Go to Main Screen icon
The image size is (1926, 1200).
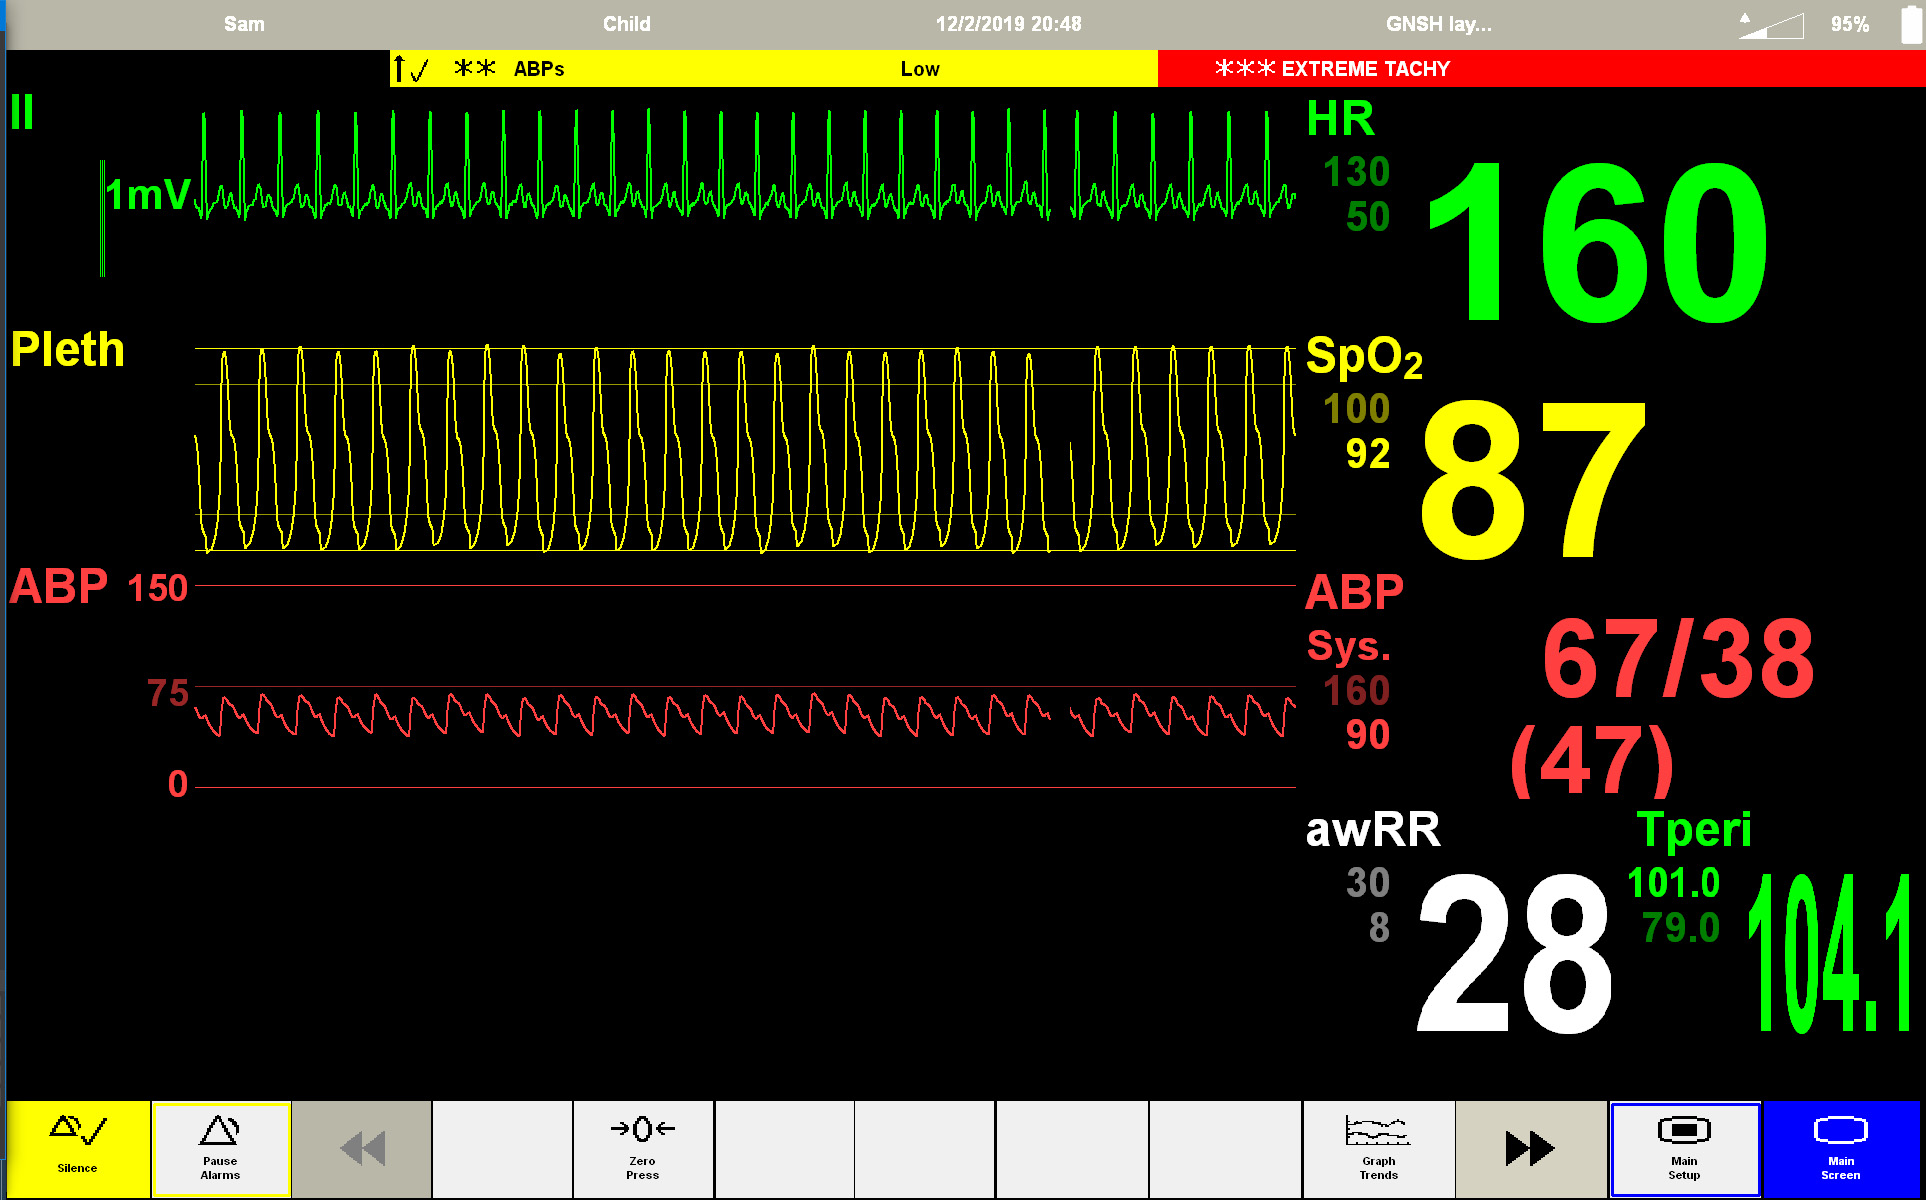point(1840,1131)
